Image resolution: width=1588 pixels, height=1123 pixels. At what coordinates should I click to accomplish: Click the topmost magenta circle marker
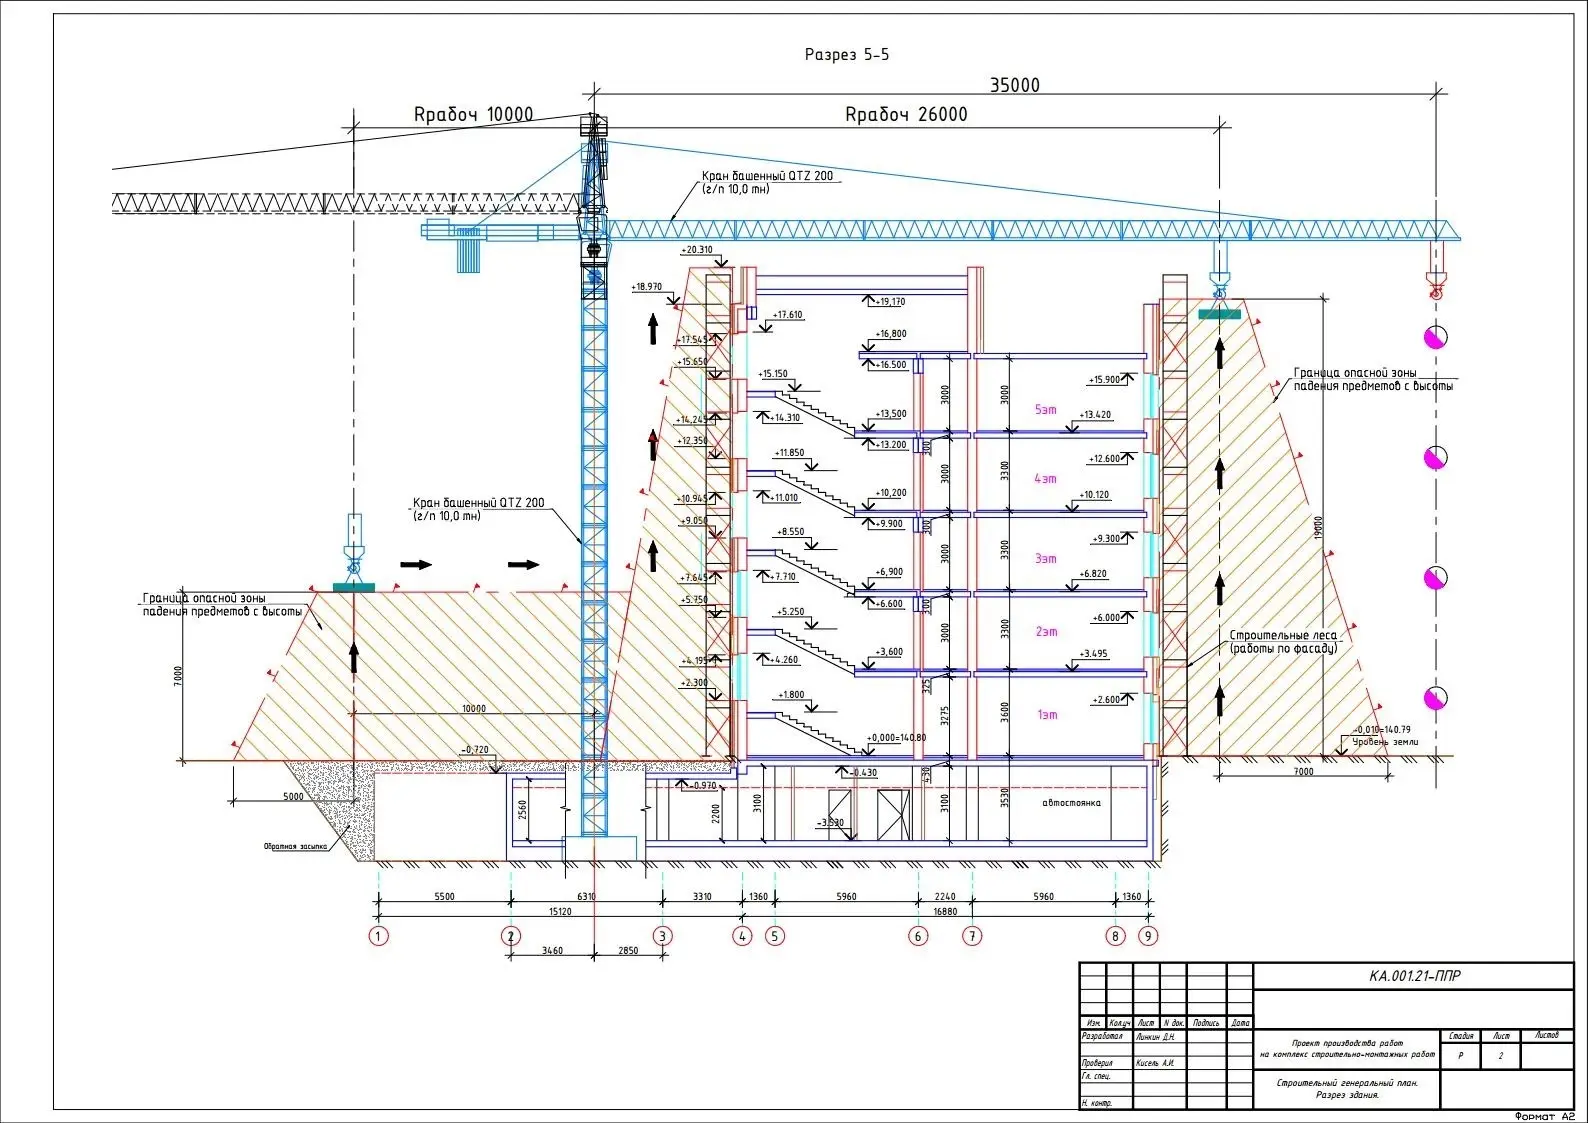(x=1436, y=337)
